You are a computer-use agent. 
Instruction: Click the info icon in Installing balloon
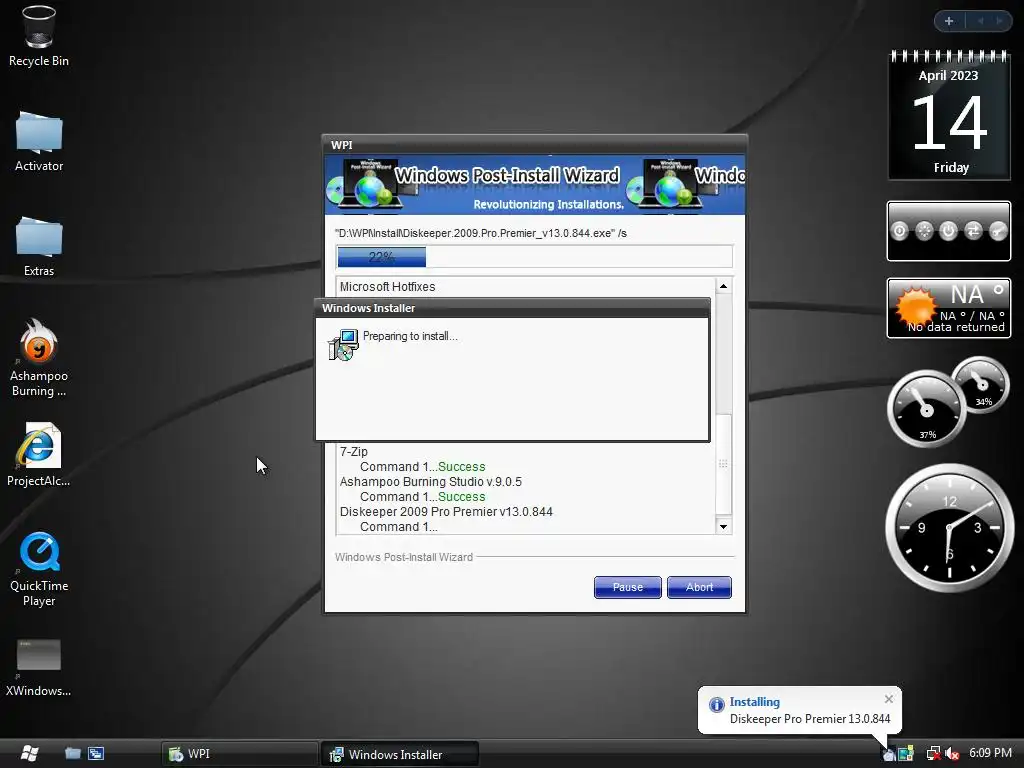click(716, 704)
